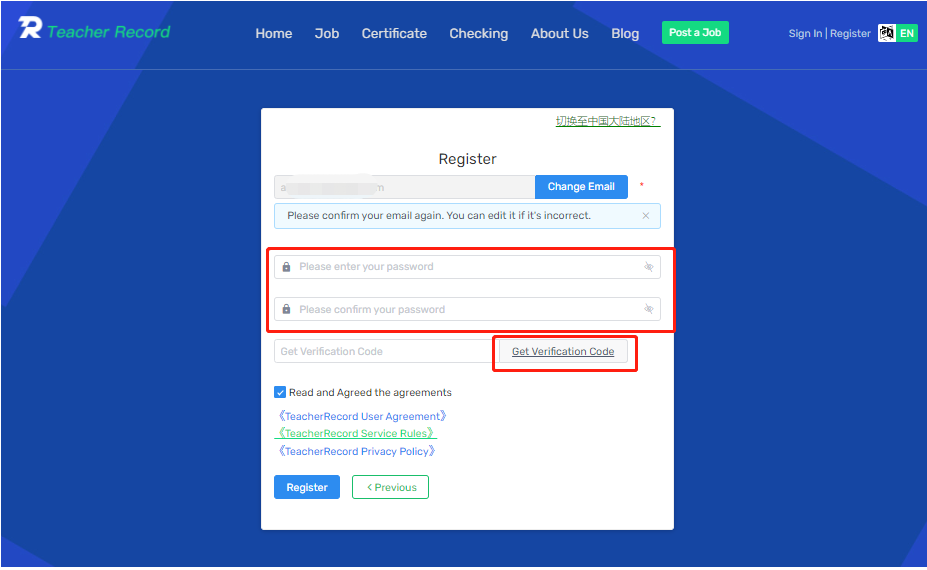Open the TeacherRecord Service Rules link

tap(356, 433)
